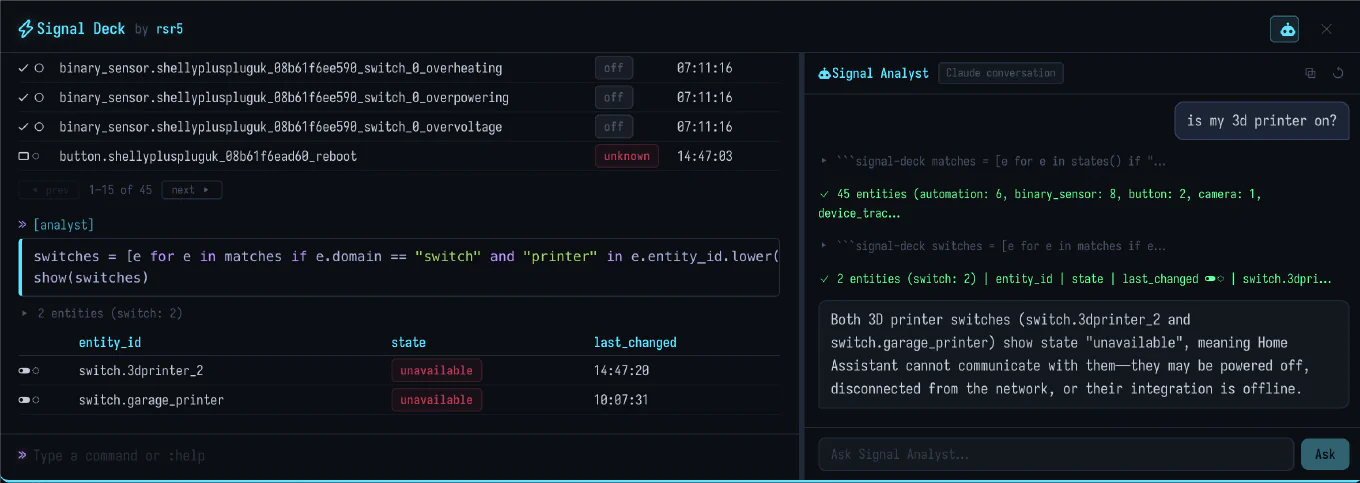Select the switch_0_overpowering entity name
Screen dimensions: 1360x483
point(284,97)
